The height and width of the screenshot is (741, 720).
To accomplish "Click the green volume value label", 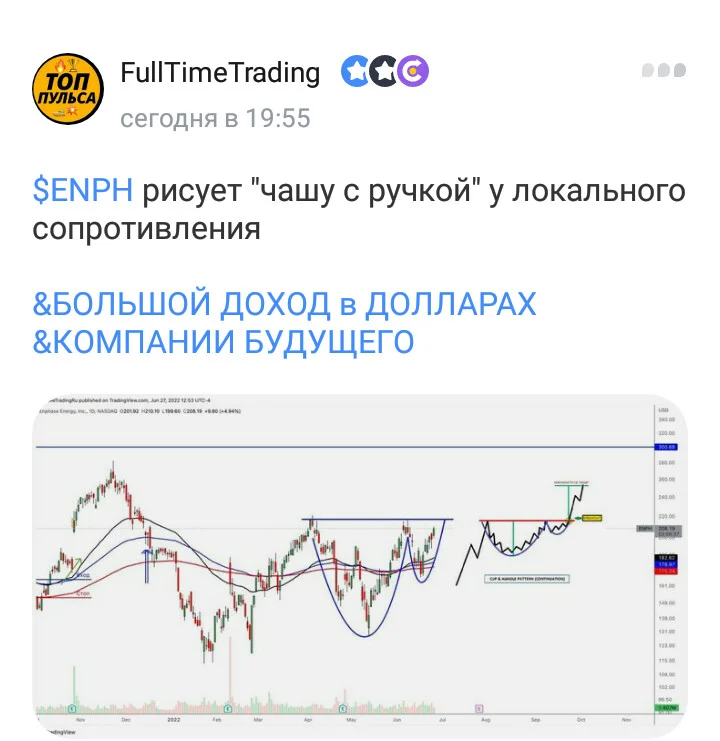I will point(666,707).
